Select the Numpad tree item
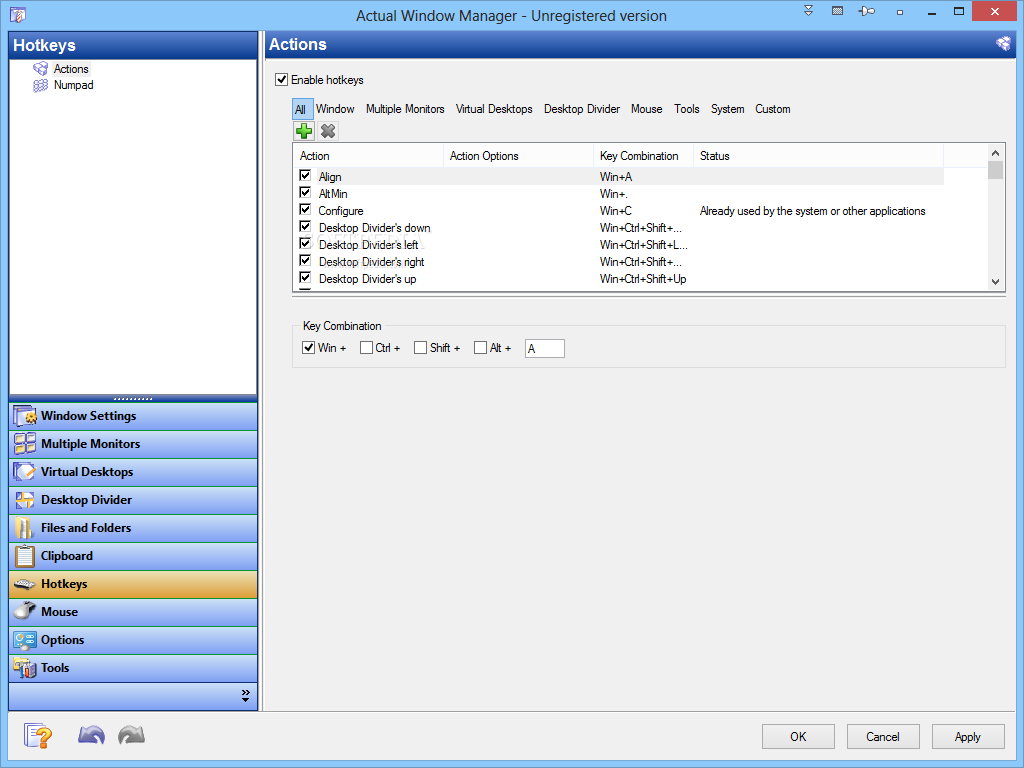 pos(74,86)
